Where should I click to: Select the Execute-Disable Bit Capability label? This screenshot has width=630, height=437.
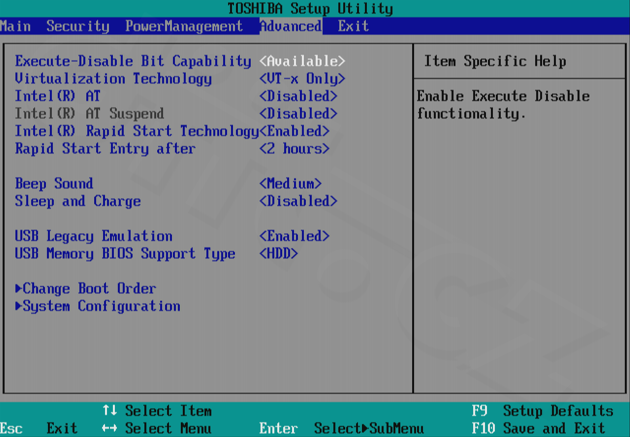[x=133, y=61]
